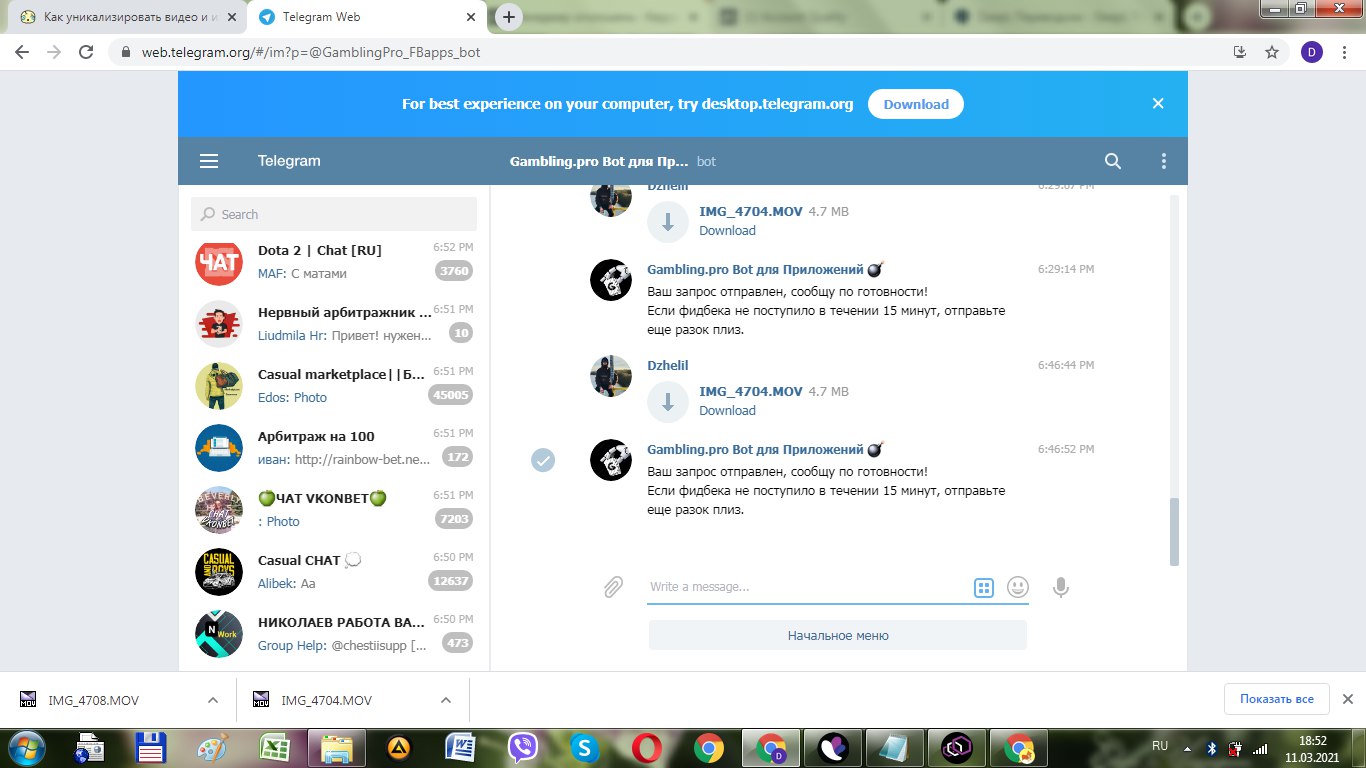Open the Casual marketplace chat
Screen dimensions: 1366x768
334,385
